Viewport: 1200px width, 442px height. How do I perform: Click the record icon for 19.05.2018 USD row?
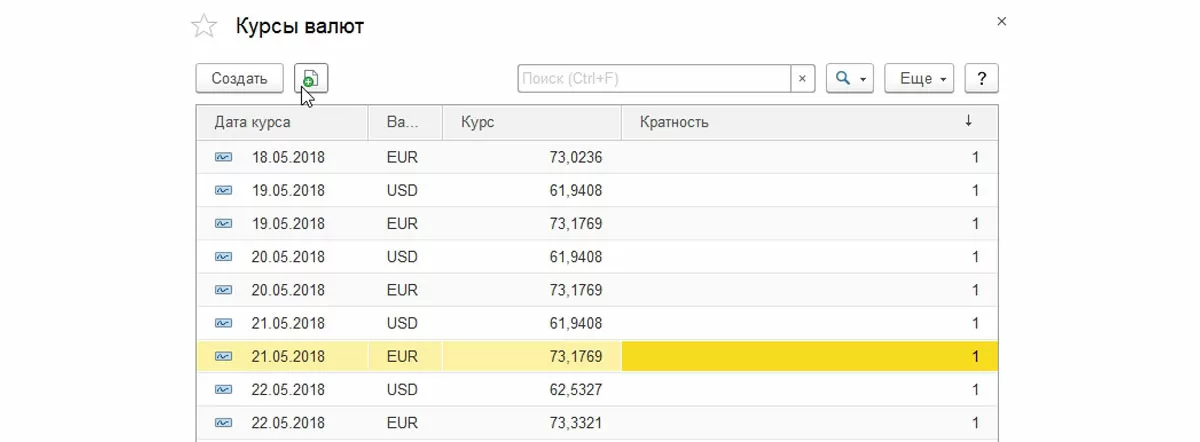click(x=223, y=190)
